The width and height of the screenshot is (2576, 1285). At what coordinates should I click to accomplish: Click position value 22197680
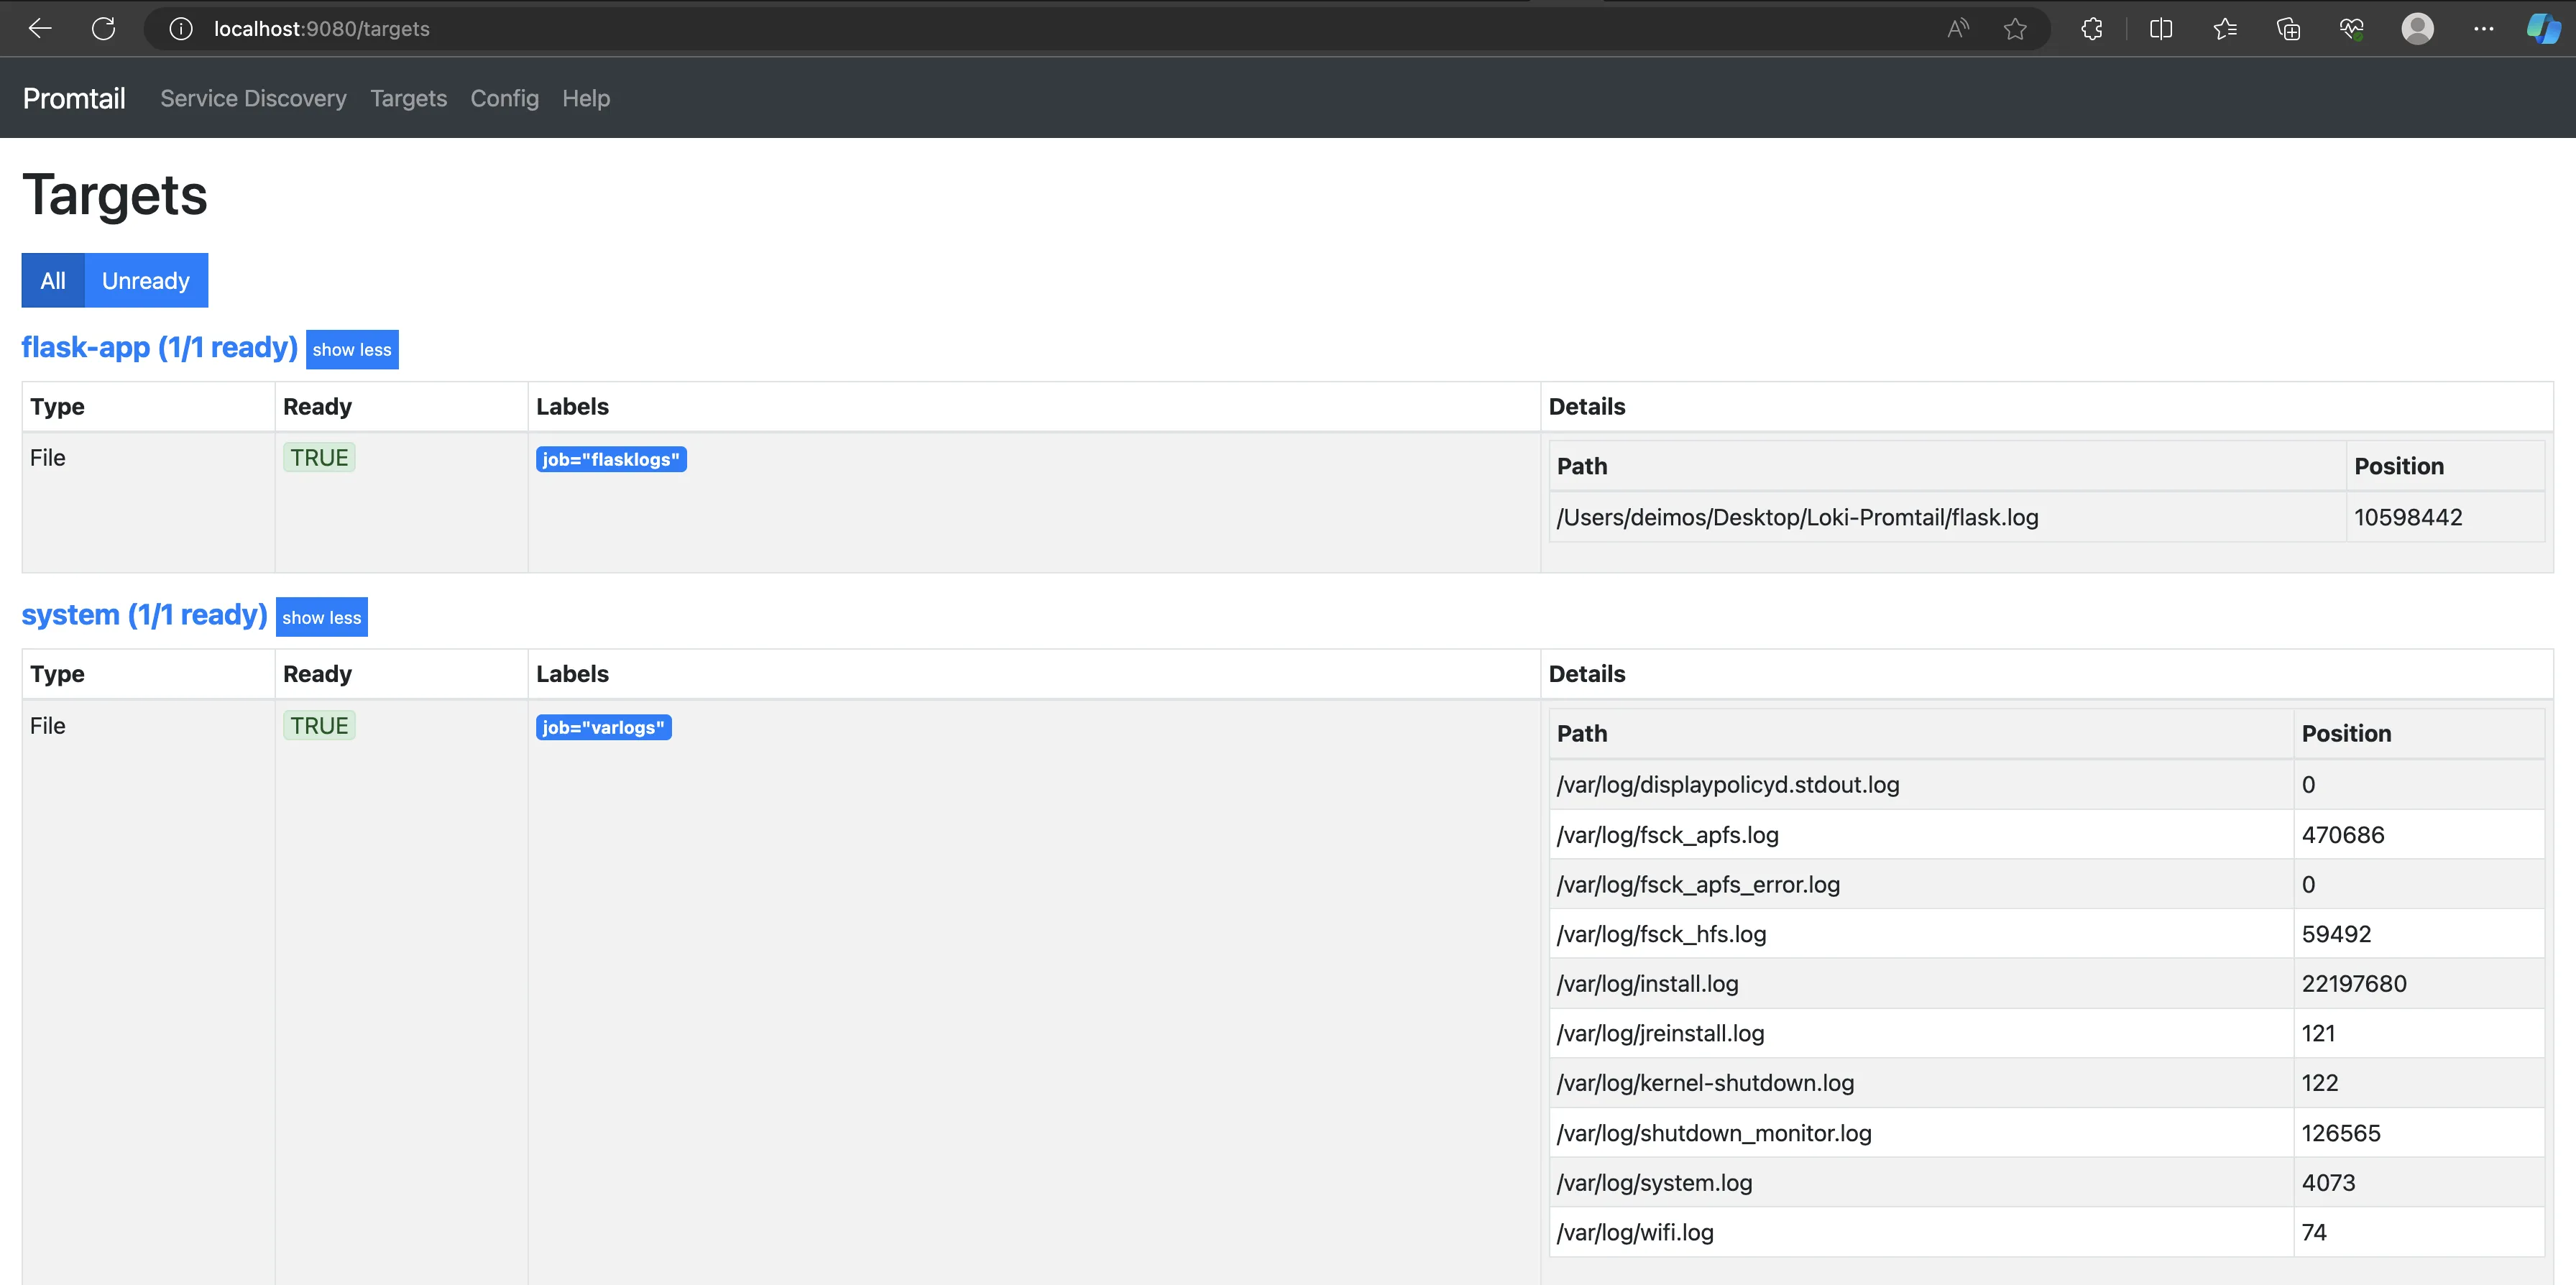point(2354,983)
